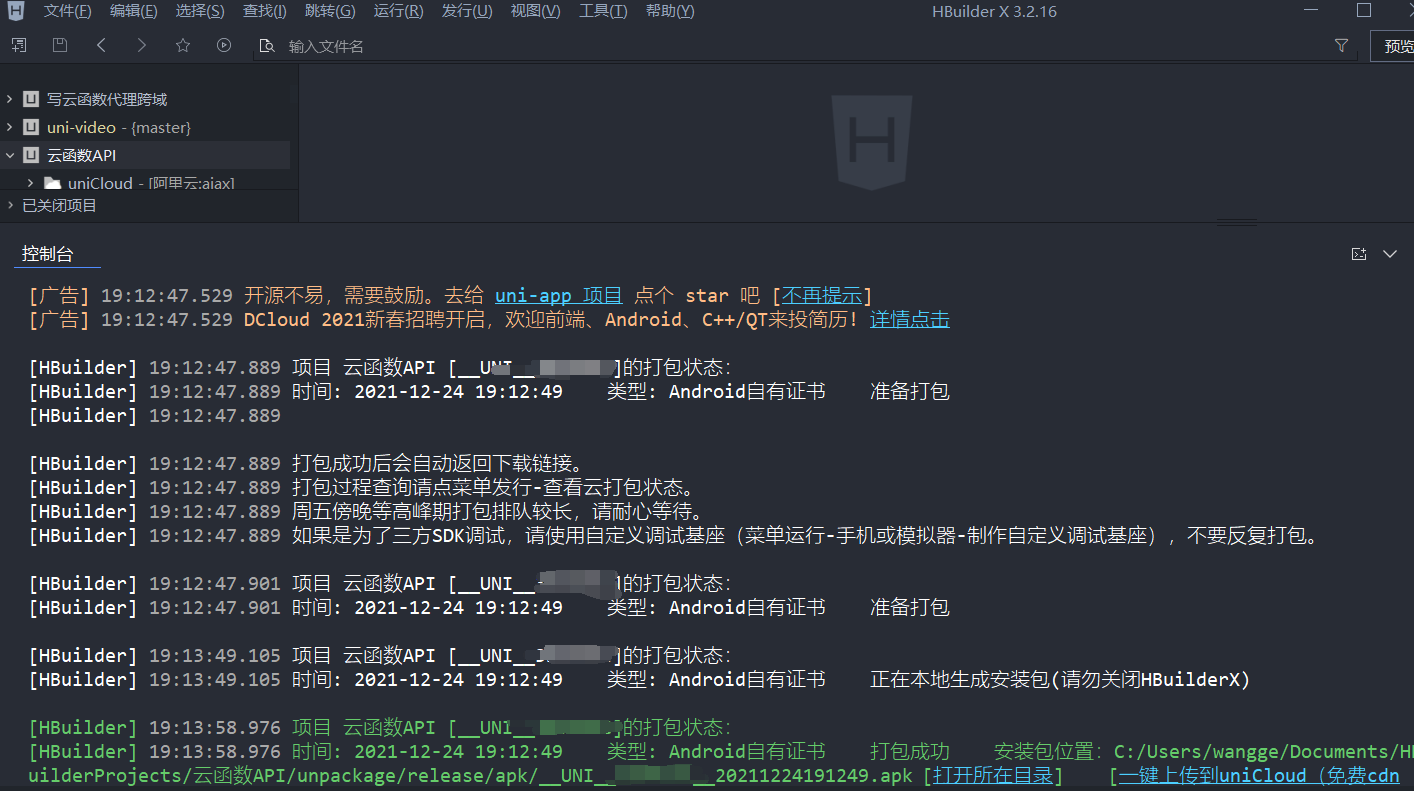Click the file search icon
This screenshot has width=1414, height=791.
pyautogui.click(x=266, y=46)
